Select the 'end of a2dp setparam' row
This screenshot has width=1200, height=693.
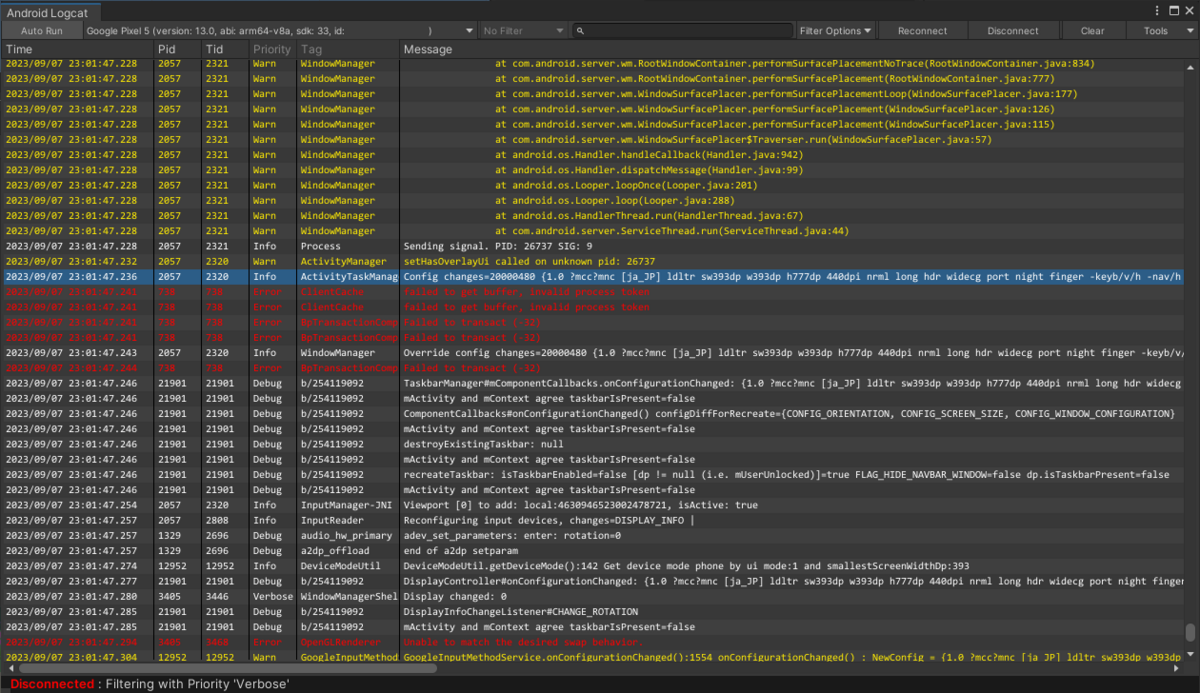tap(593, 551)
